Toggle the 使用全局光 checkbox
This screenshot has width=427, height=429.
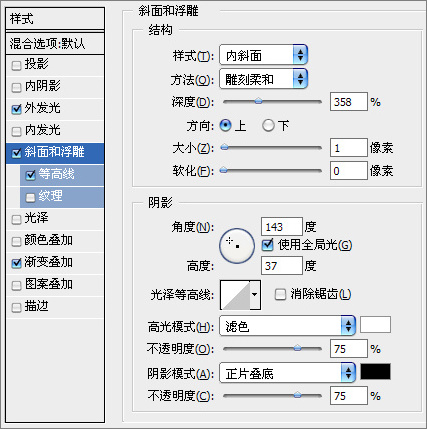[x=268, y=245]
